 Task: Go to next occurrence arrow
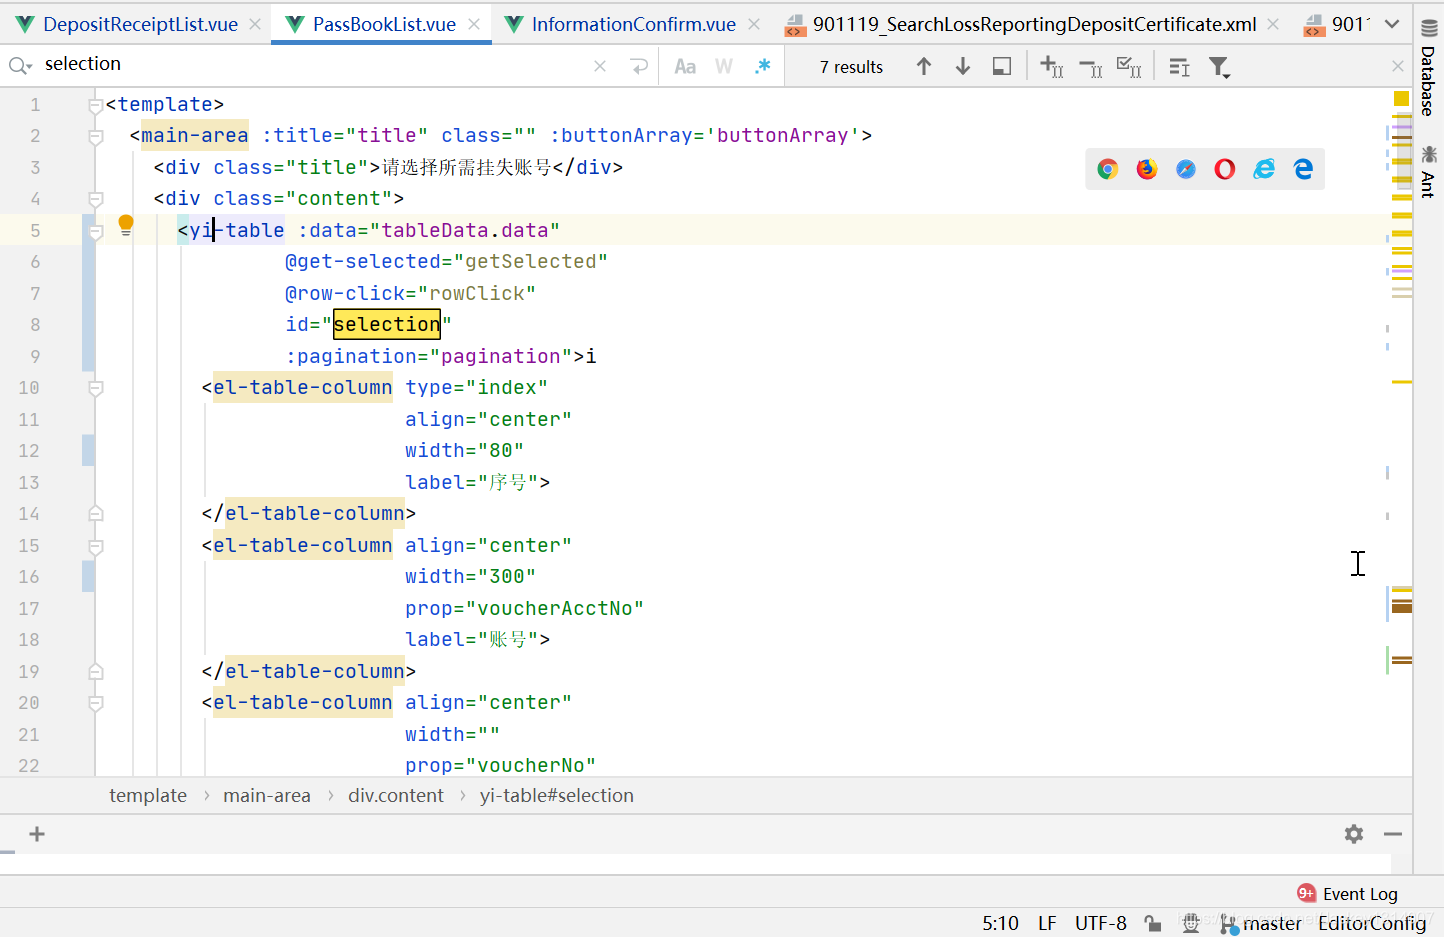pos(963,66)
